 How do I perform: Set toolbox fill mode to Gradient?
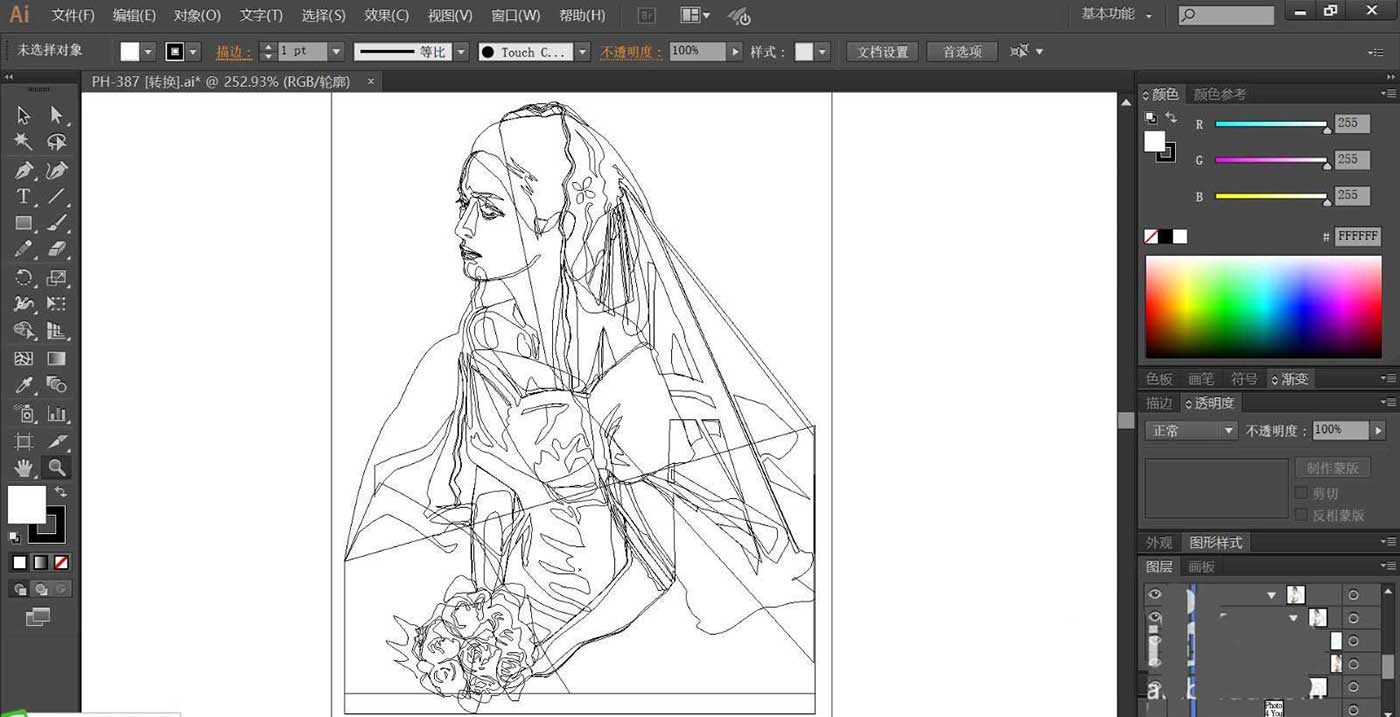(40, 563)
